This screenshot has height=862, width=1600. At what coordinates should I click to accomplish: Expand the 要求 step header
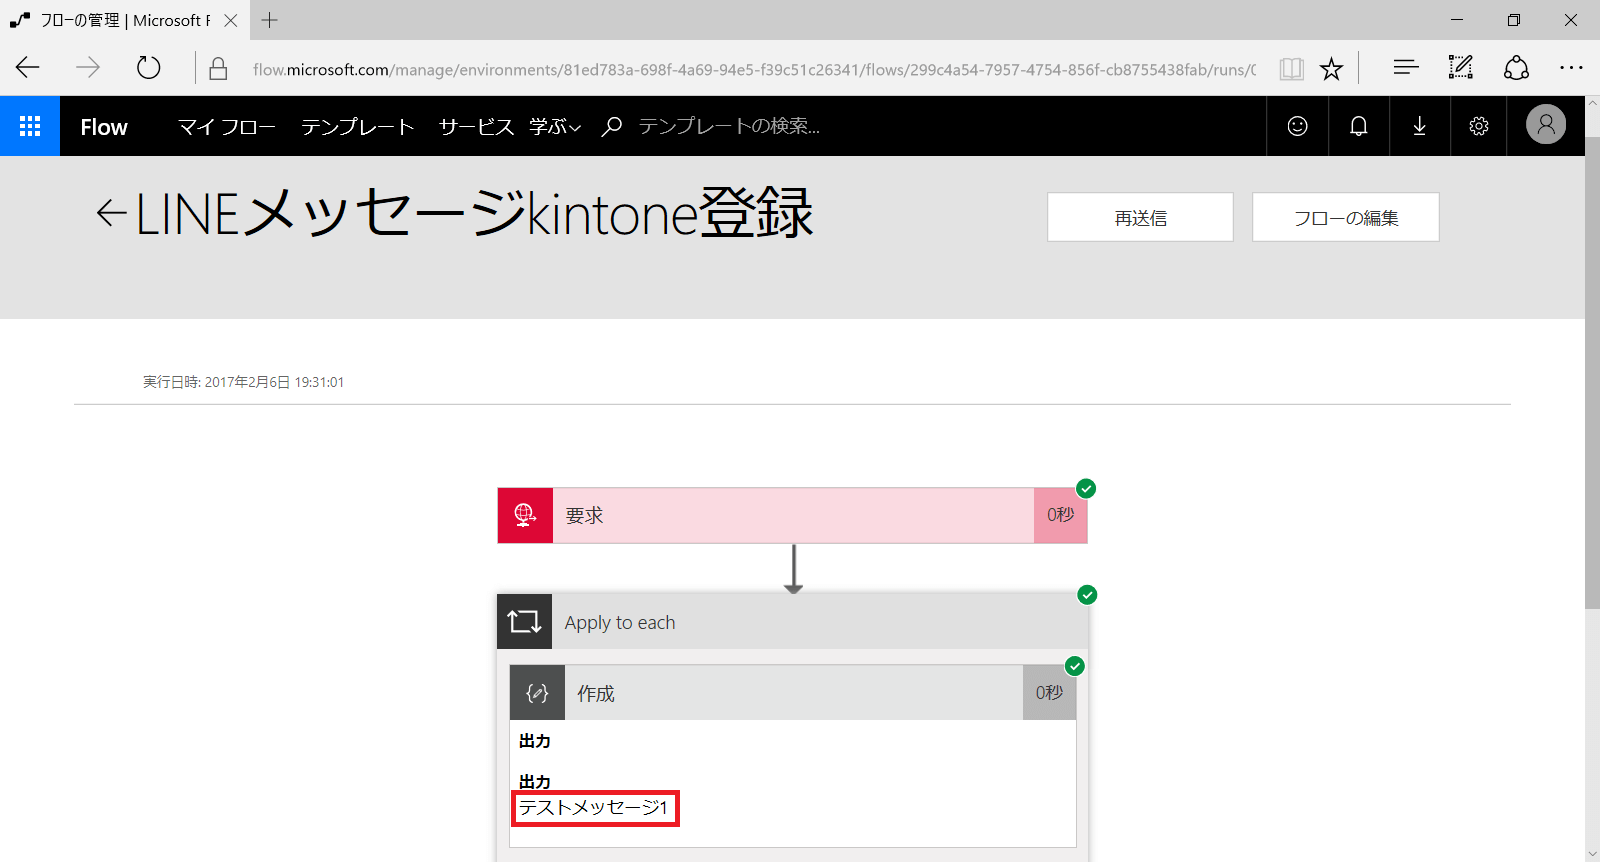pyautogui.click(x=792, y=516)
